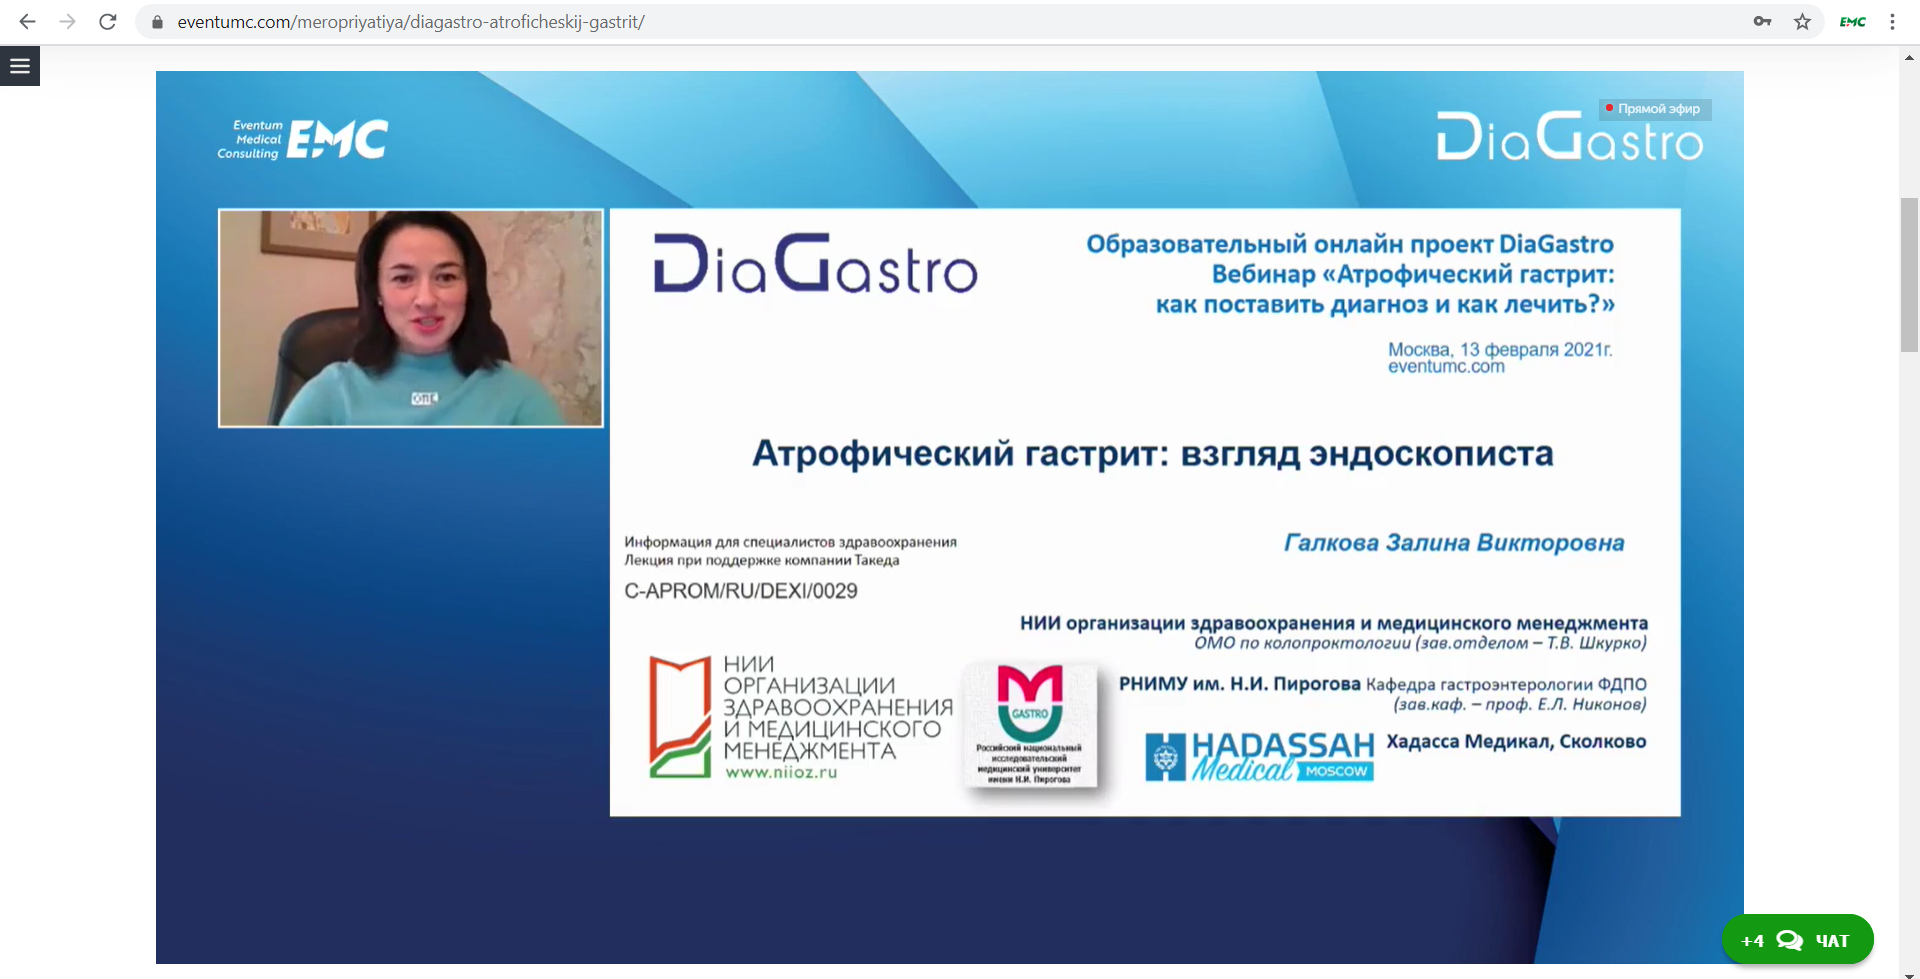1920x979 pixels.
Task: Click the scrollbar up arrow
Action: 1909,58
